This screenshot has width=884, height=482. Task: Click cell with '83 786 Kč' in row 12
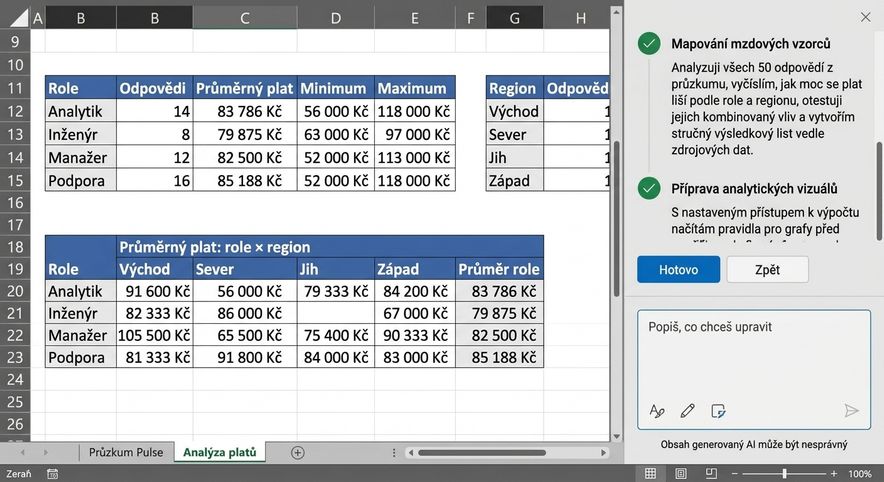[245, 111]
